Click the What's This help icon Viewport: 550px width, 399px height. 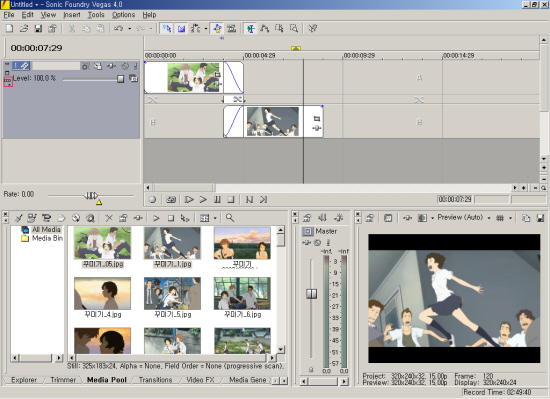313,28
